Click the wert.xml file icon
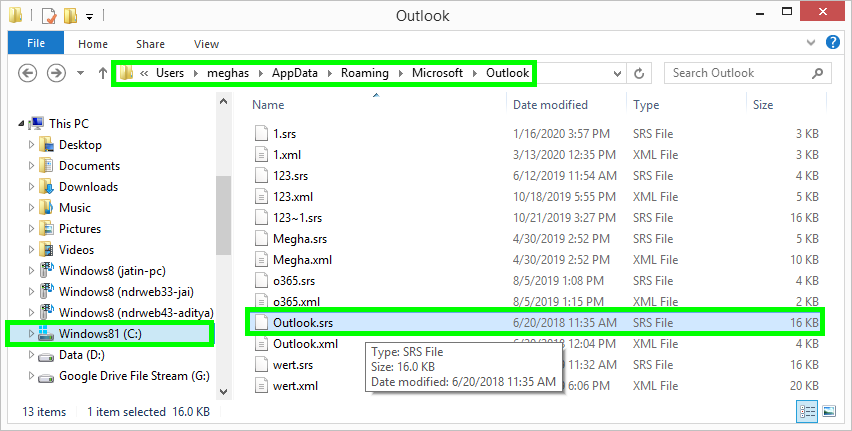The image size is (852, 431). [262, 386]
